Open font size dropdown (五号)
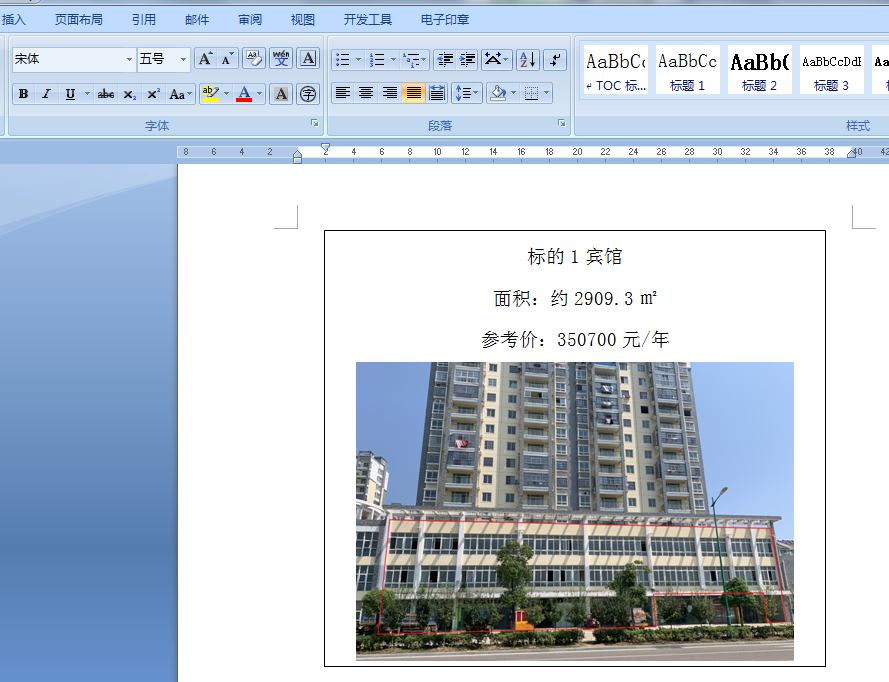 (183, 59)
